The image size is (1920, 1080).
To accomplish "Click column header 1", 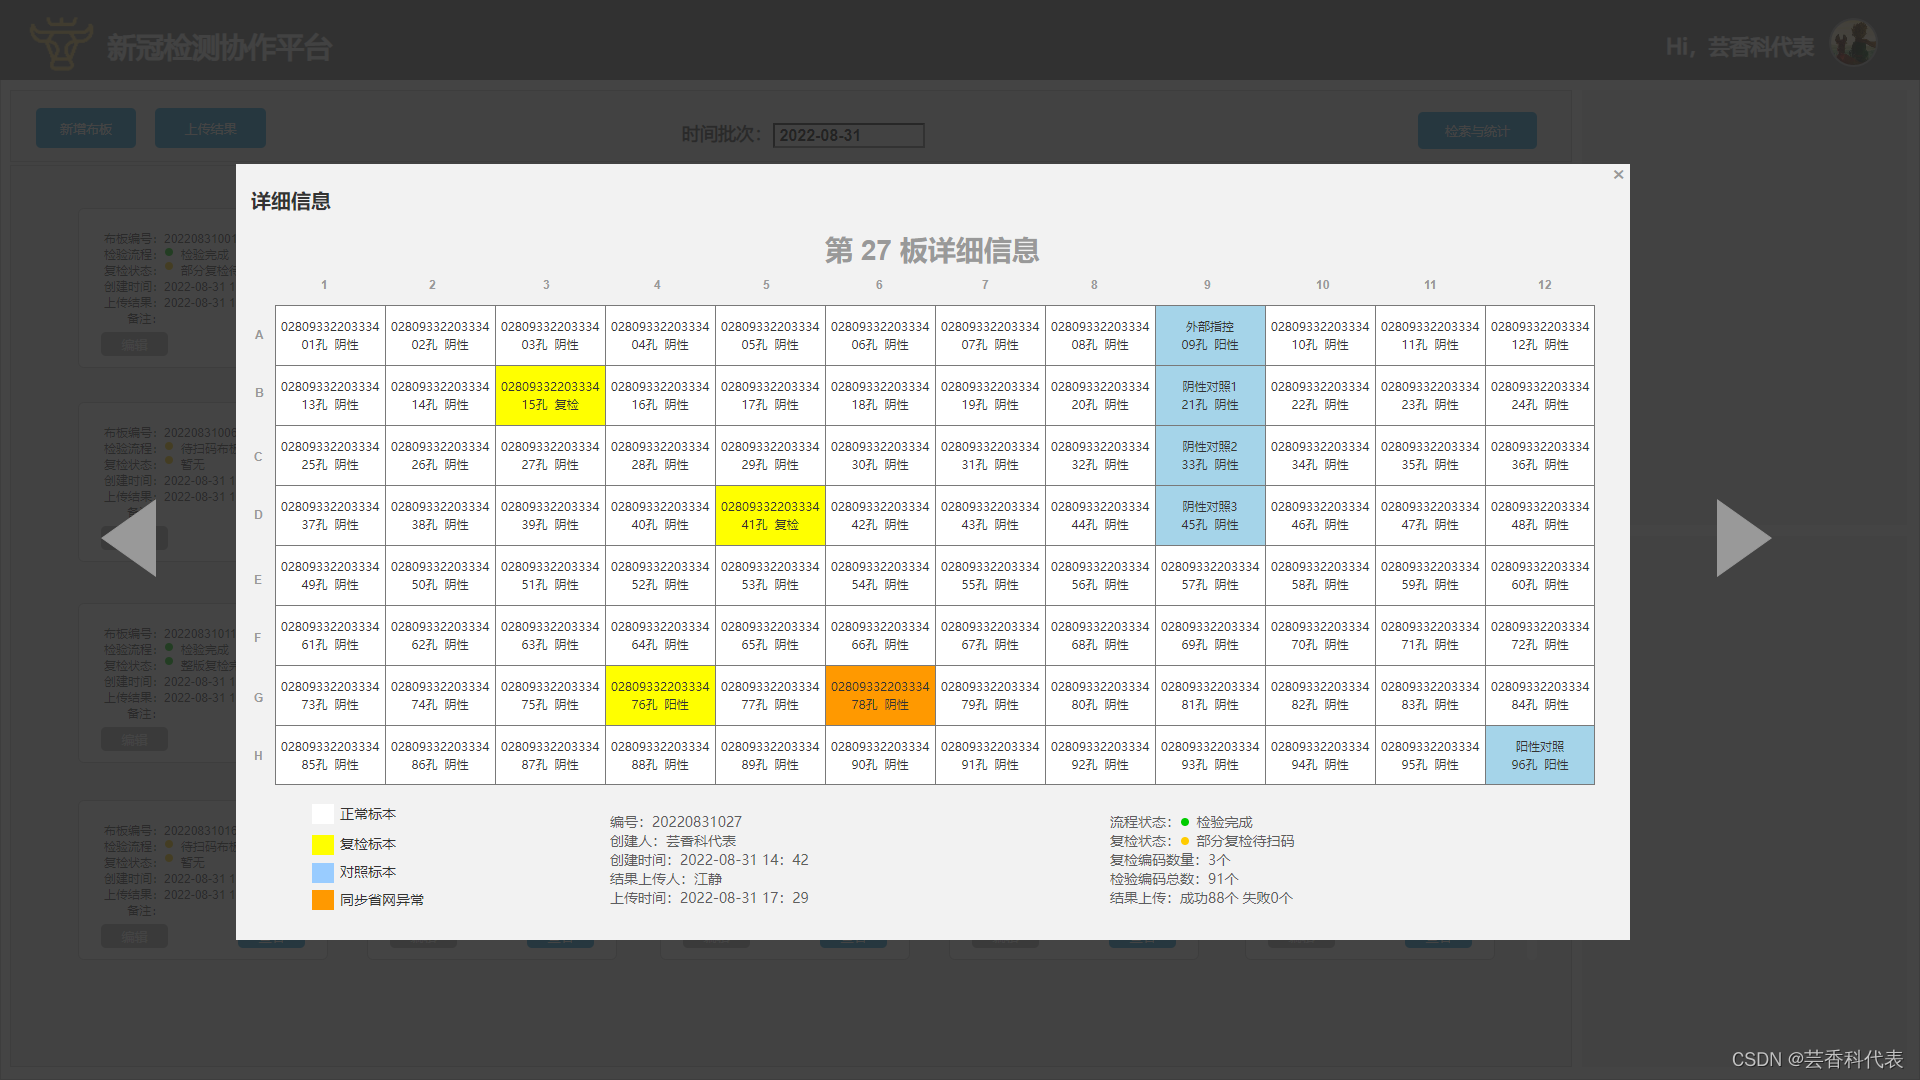I will pyautogui.click(x=324, y=285).
